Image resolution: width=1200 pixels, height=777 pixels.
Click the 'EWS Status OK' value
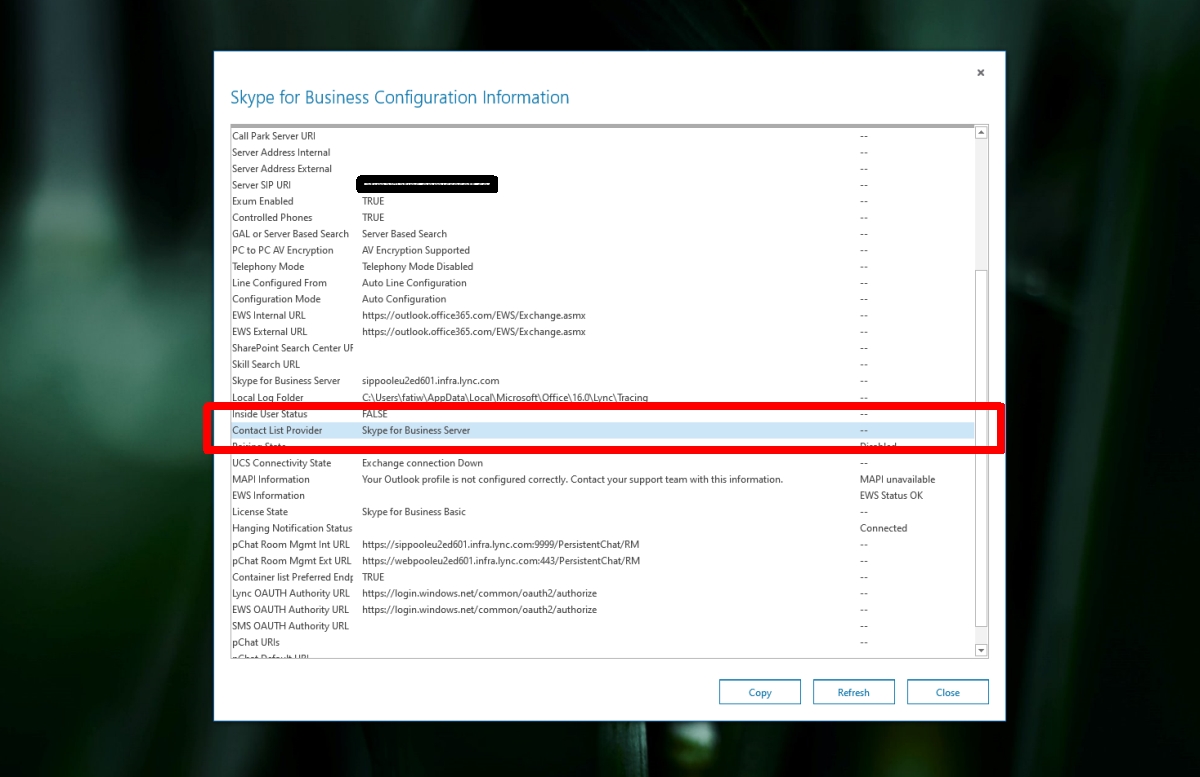(x=891, y=496)
